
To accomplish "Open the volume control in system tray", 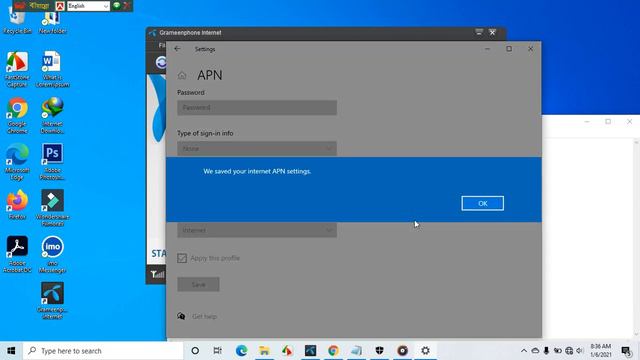I will [580, 351].
